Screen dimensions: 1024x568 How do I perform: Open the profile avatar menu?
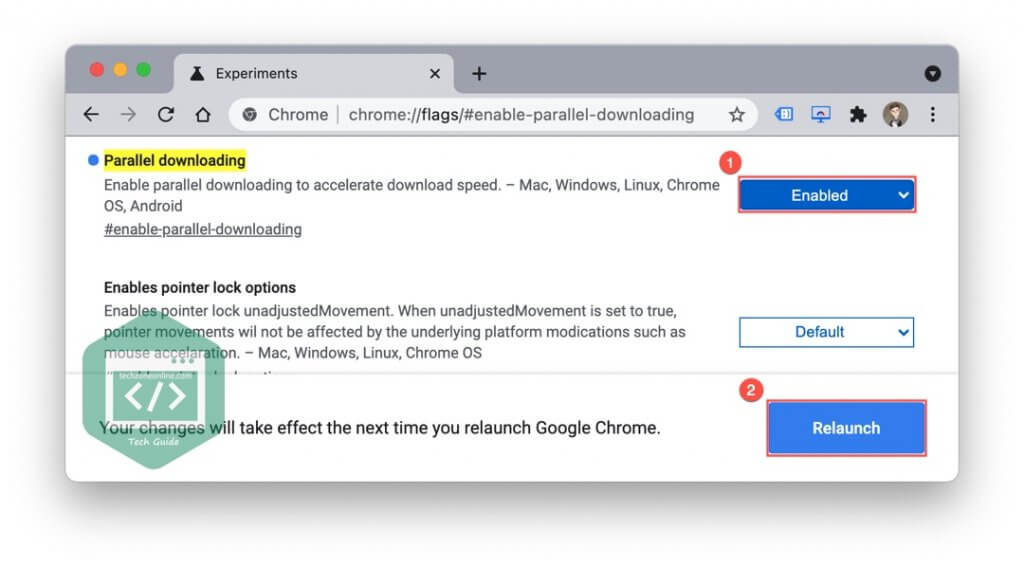[895, 115]
